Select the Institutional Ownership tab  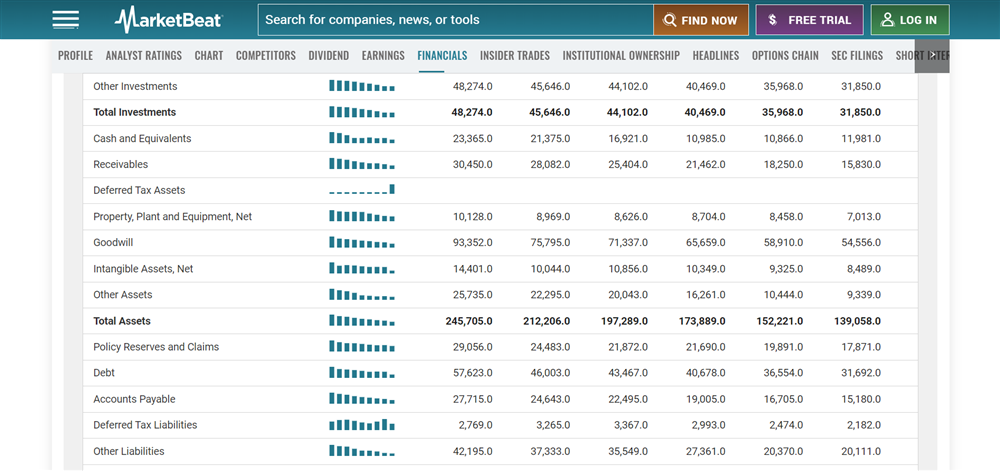pyautogui.click(x=621, y=56)
